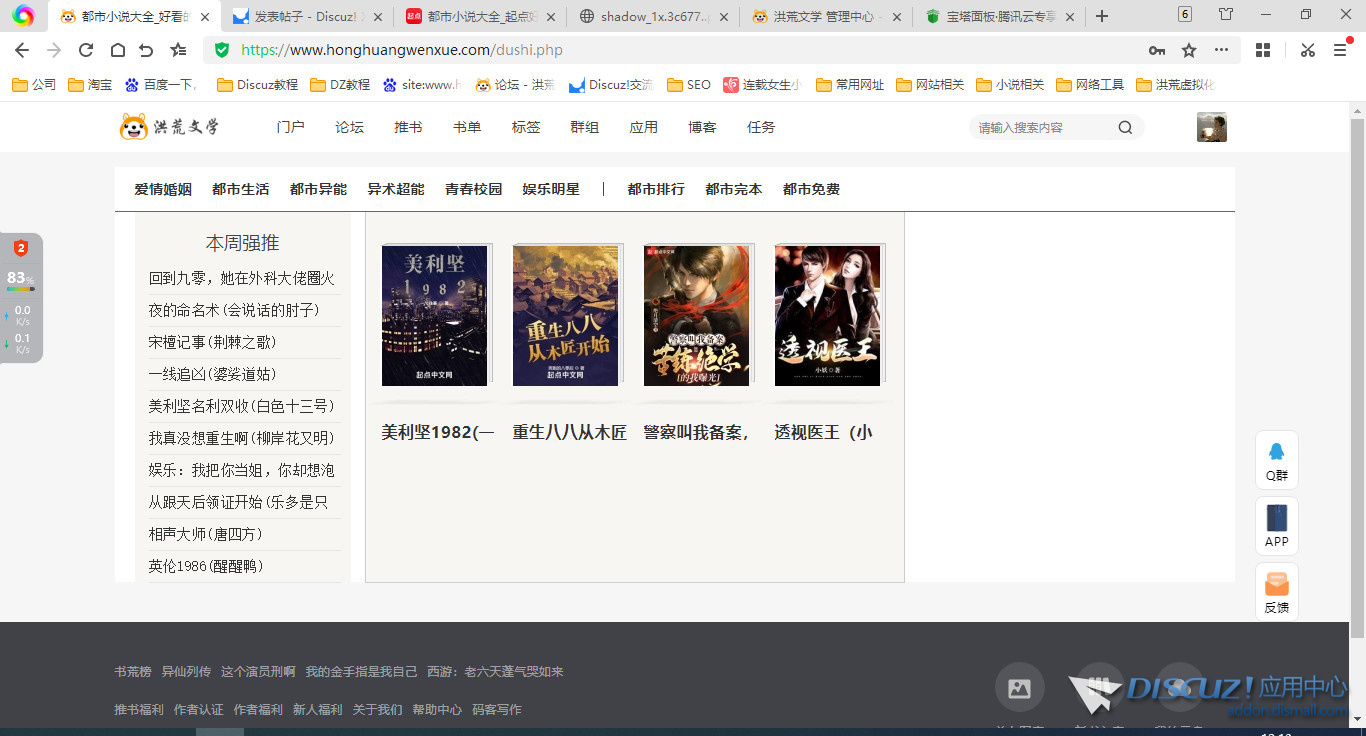Toggle the bookmark star in the address bar
This screenshot has height=736, width=1366.
[1187, 49]
